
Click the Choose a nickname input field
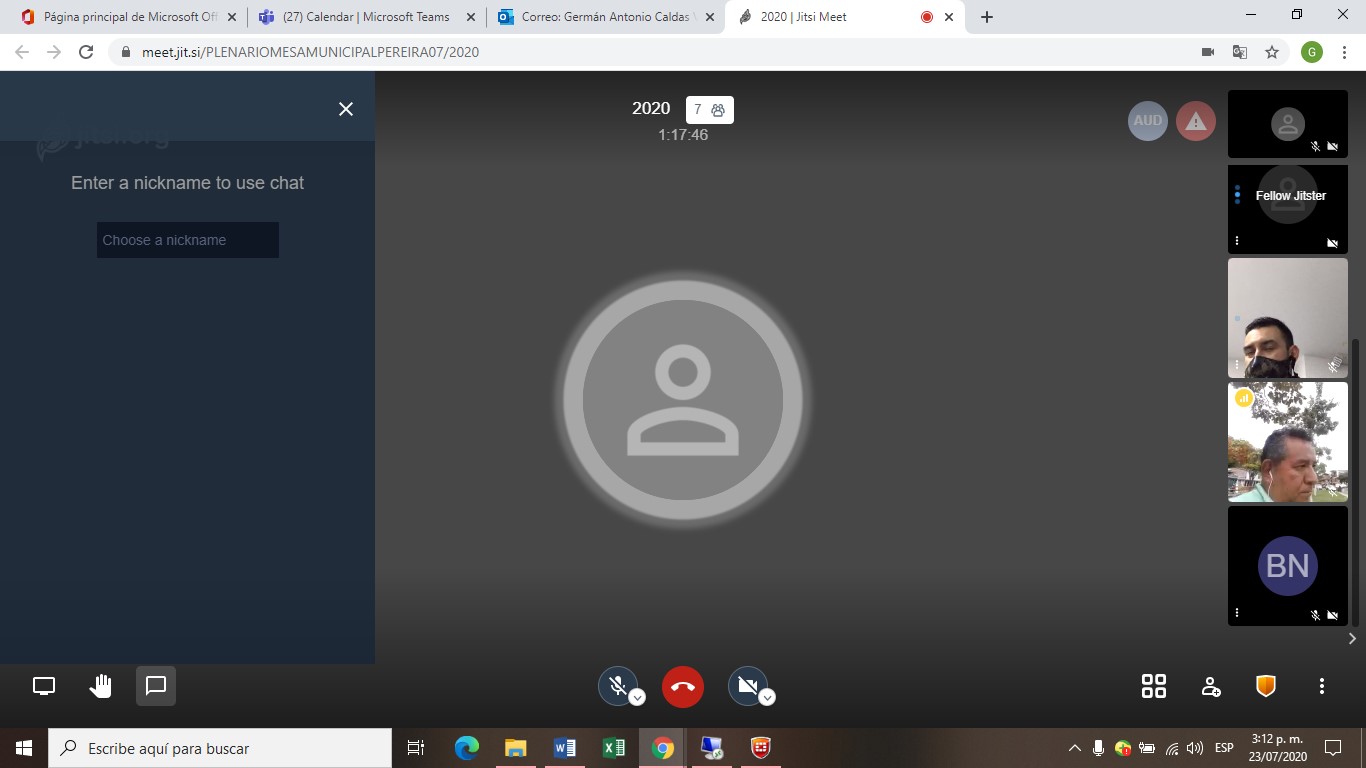tap(188, 240)
